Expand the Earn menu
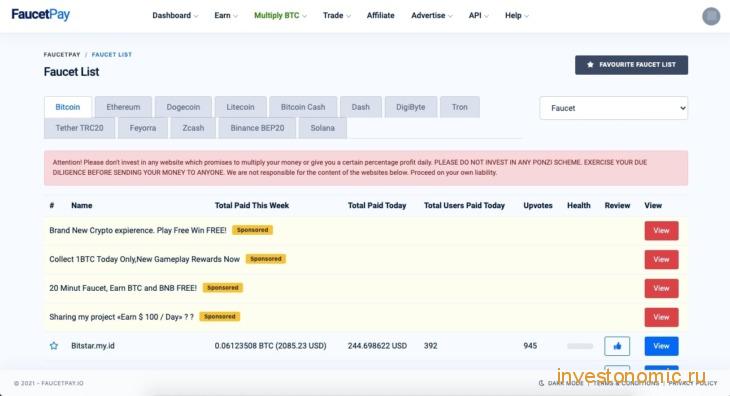This screenshot has height=396, width=730. [226, 15]
